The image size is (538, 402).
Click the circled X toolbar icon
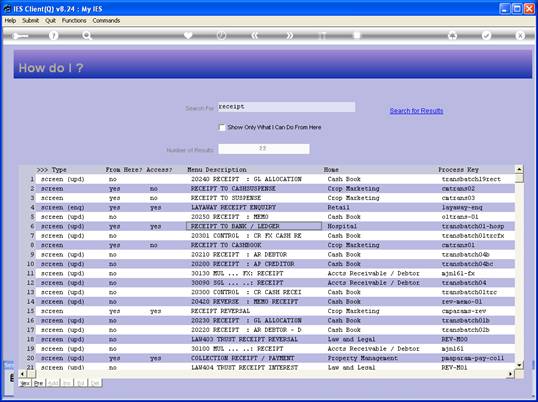(x=520, y=36)
